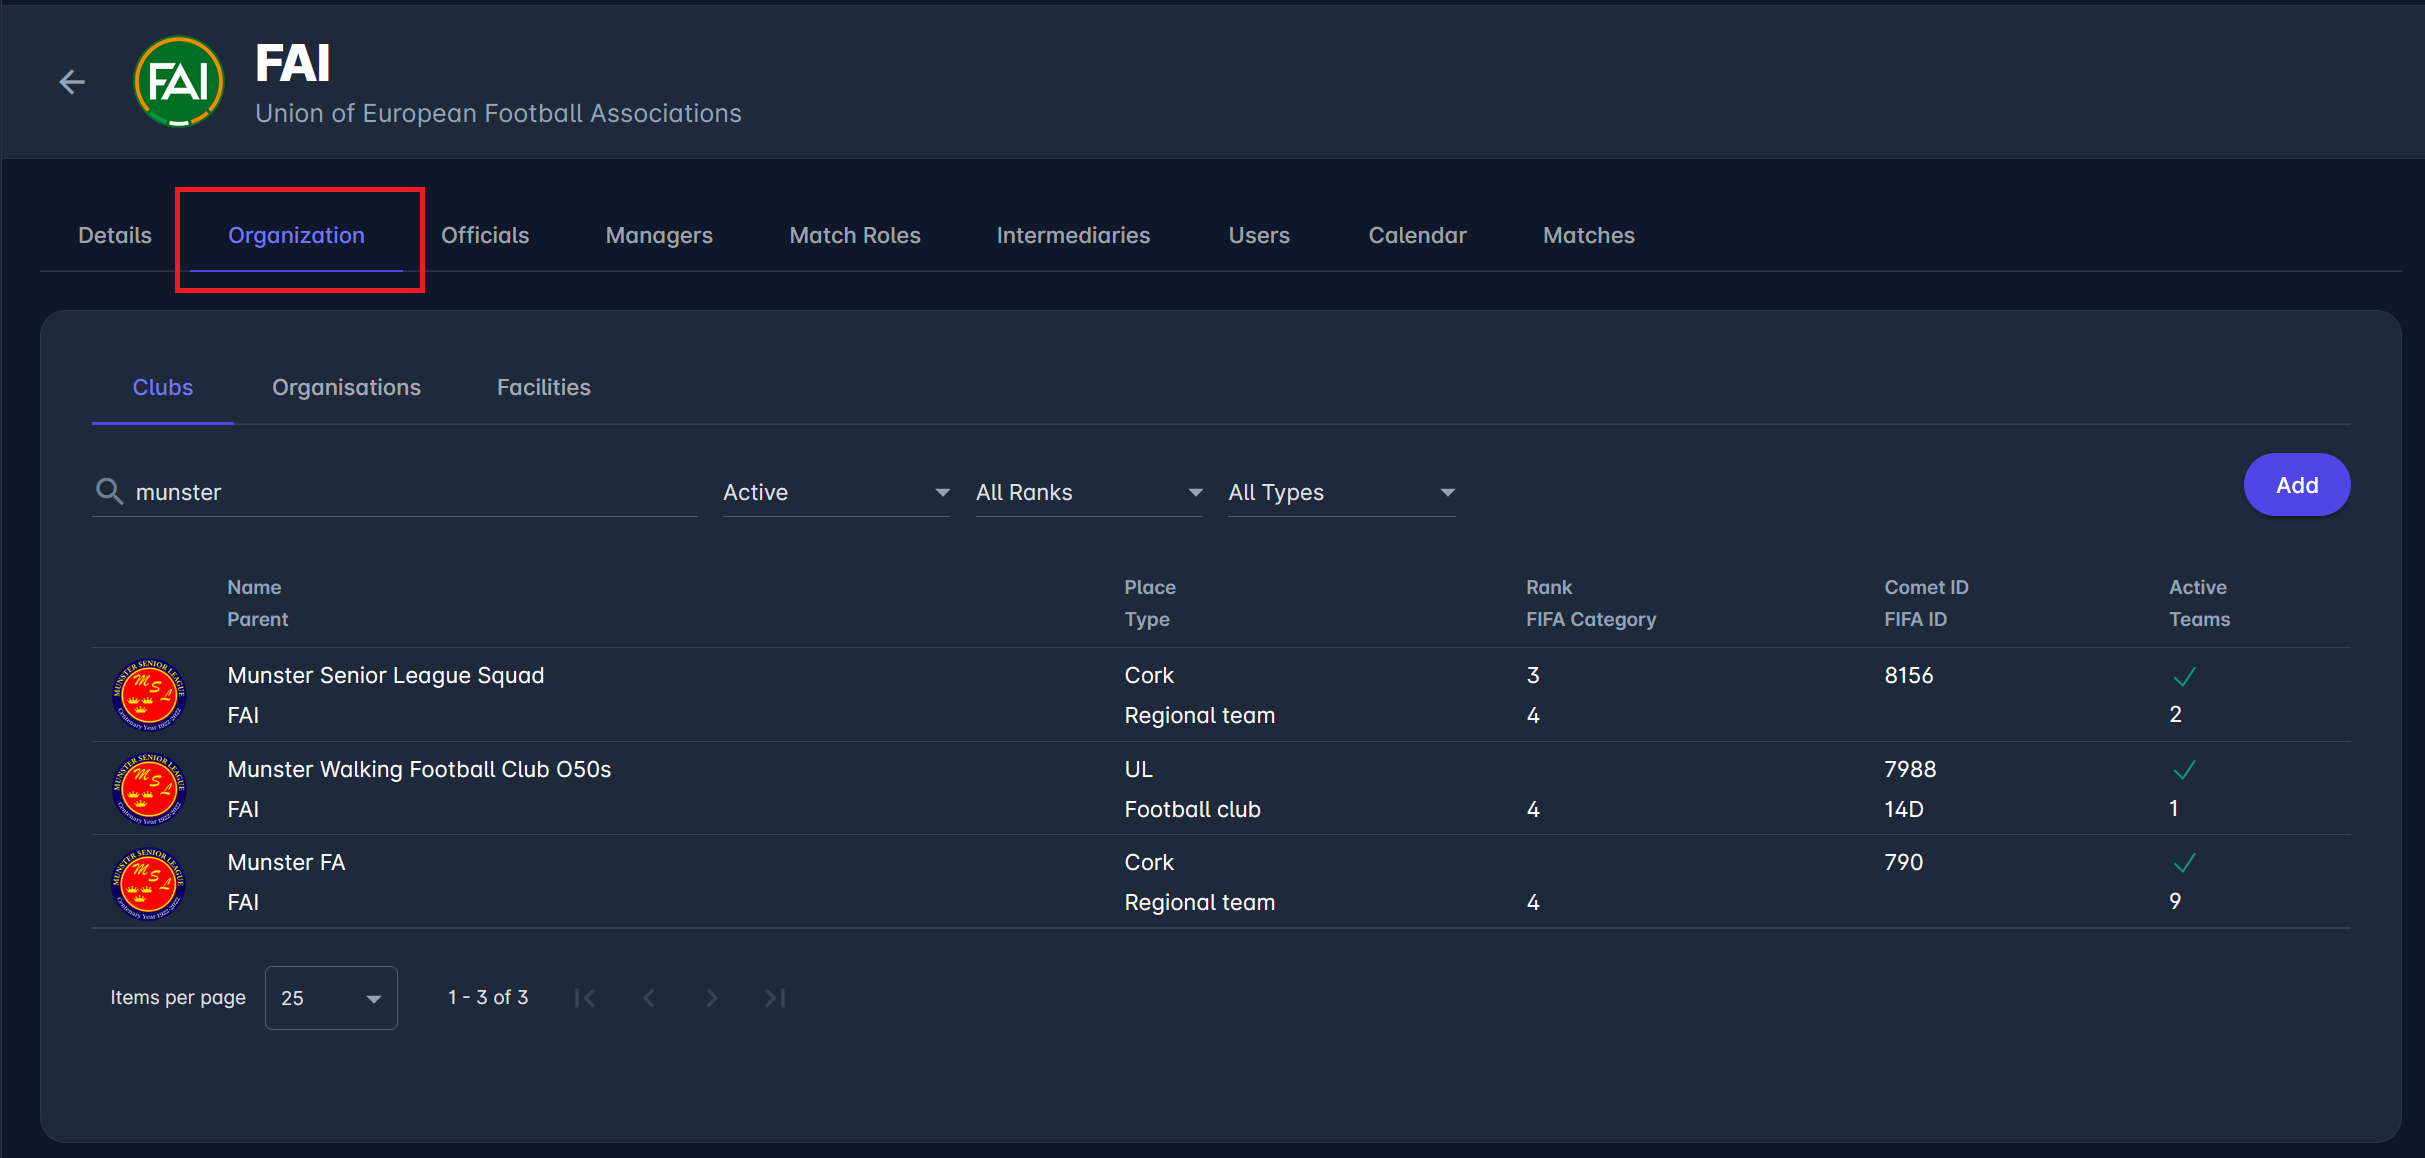Screen dimensions: 2425x1158
Task: Switch to the Organisations sub-tab
Action: [x=346, y=387]
